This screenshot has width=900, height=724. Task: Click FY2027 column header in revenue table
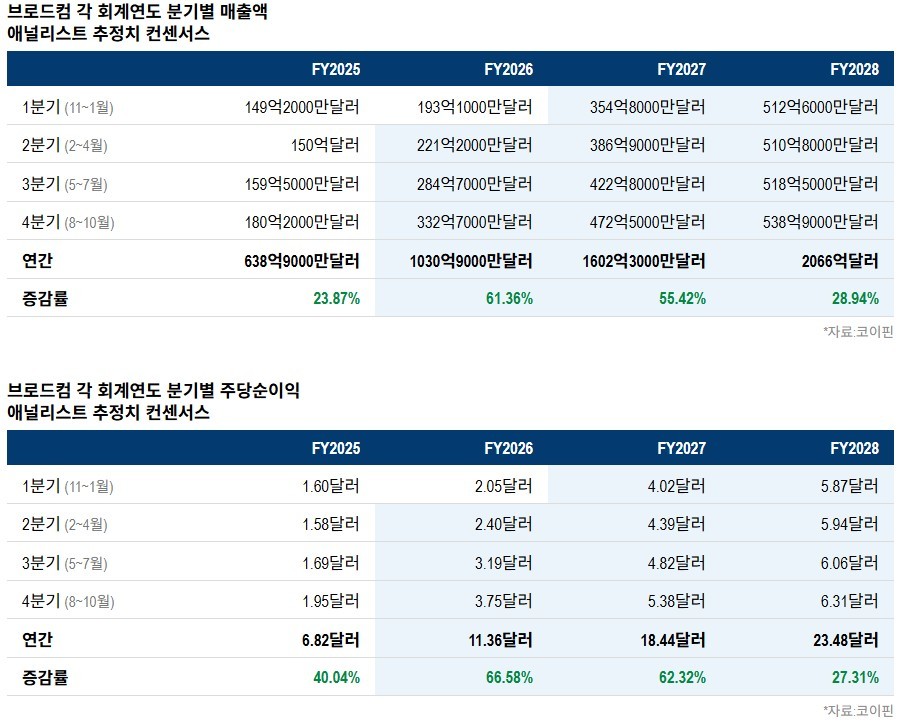click(x=681, y=69)
